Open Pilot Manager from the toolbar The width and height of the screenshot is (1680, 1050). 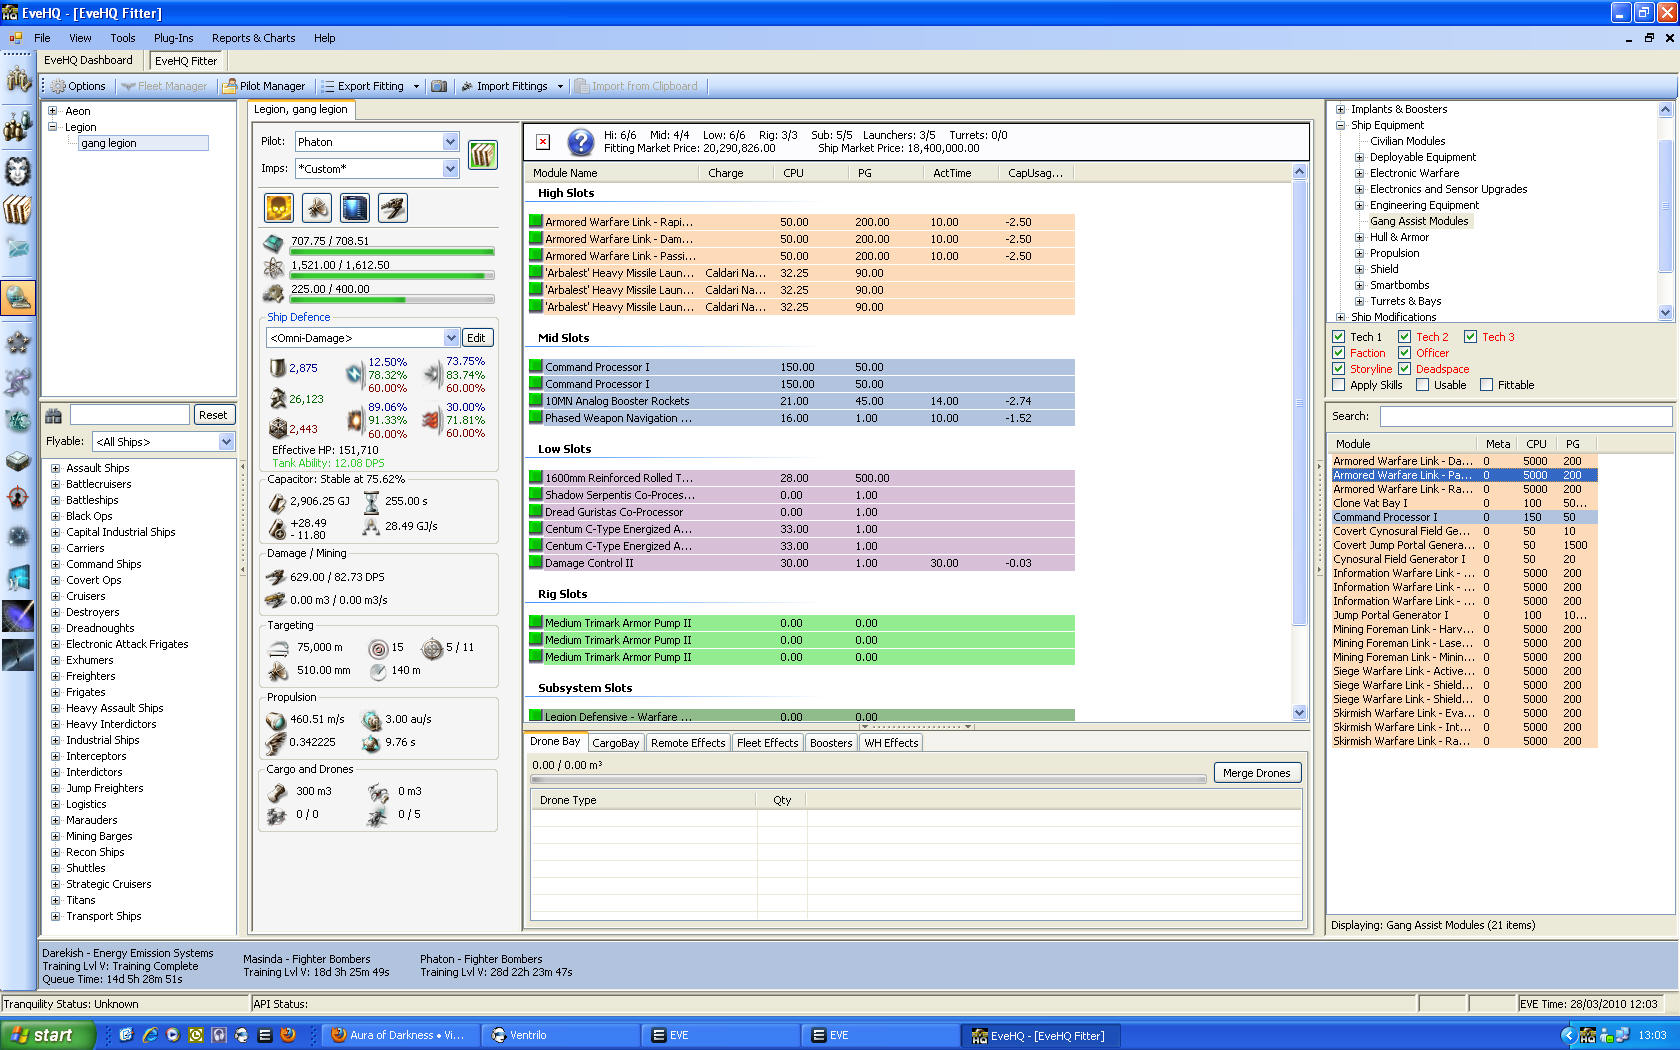pos(264,86)
